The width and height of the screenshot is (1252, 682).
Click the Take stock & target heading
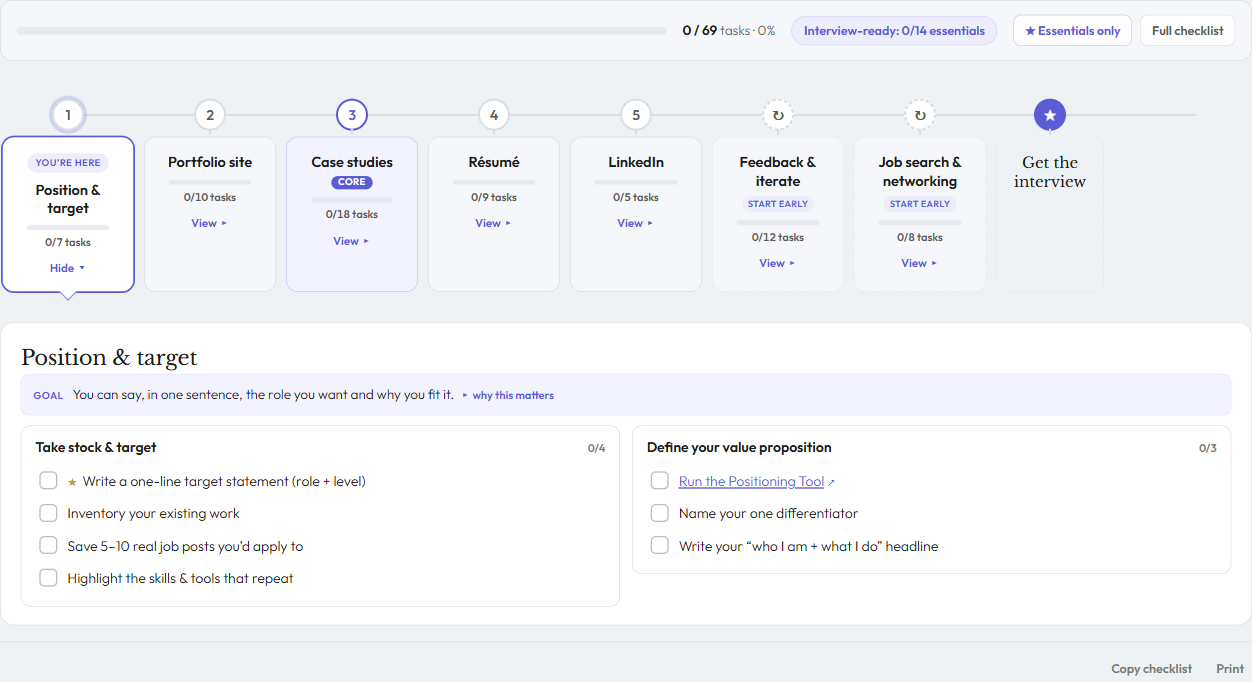tap(96, 447)
